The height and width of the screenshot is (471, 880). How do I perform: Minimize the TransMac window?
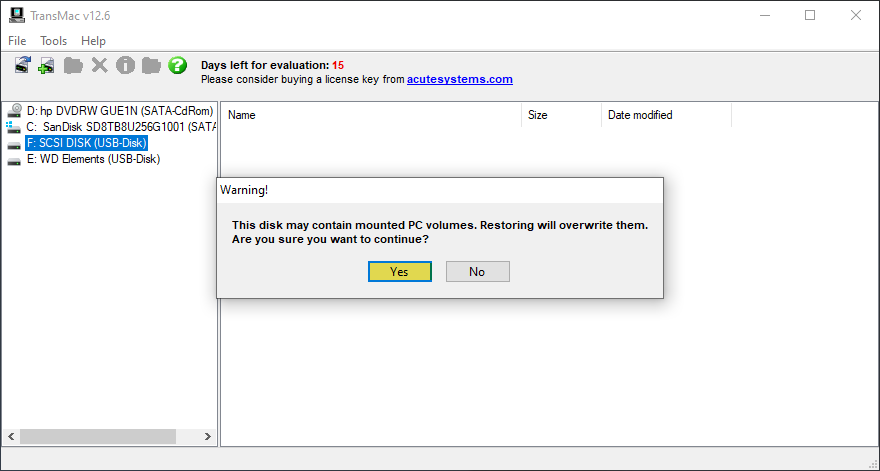(x=765, y=15)
